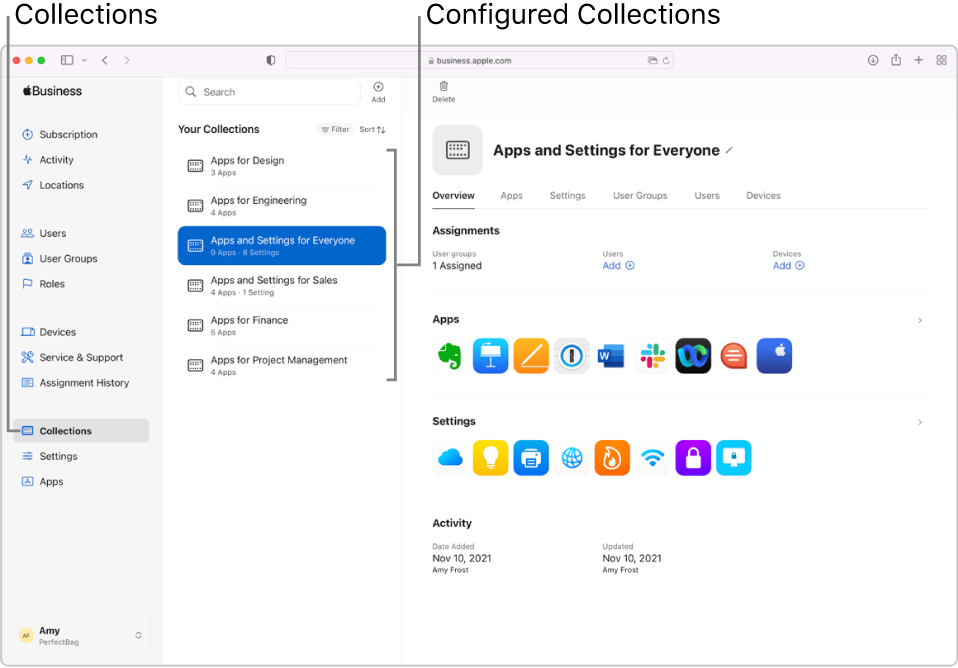Open the Keynote app icon
The height and width of the screenshot is (668, 958).
(x=490, y=355)
